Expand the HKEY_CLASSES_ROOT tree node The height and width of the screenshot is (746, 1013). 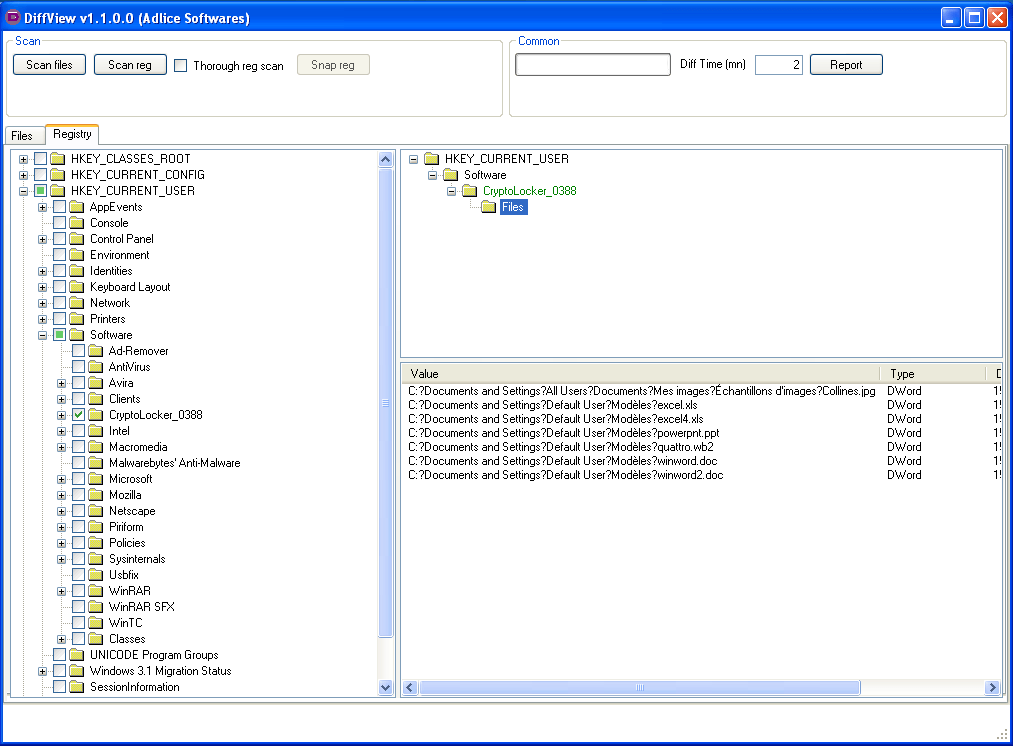pos(24,159)
